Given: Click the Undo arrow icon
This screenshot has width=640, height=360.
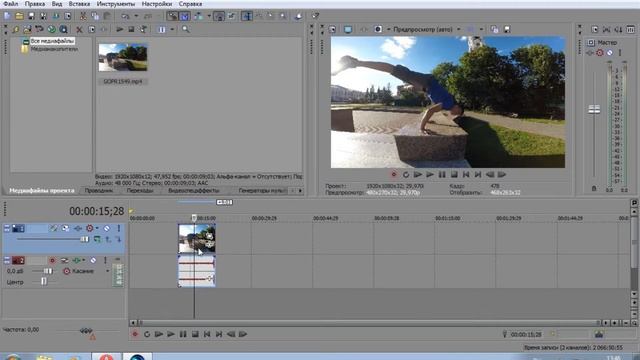Looking at the screenshot, I should [x=125, y=16].
